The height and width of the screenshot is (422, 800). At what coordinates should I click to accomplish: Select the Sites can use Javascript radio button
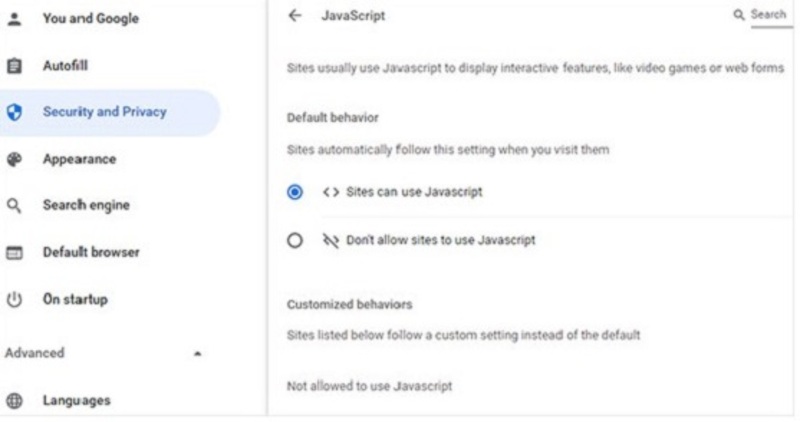pyautogui.click(x=295, y=192)
